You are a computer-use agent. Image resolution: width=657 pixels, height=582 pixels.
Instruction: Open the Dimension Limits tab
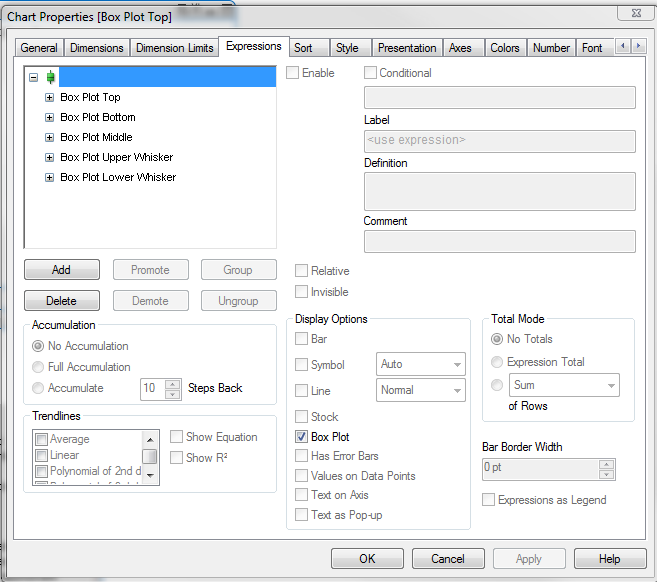[x=175, y=48]
